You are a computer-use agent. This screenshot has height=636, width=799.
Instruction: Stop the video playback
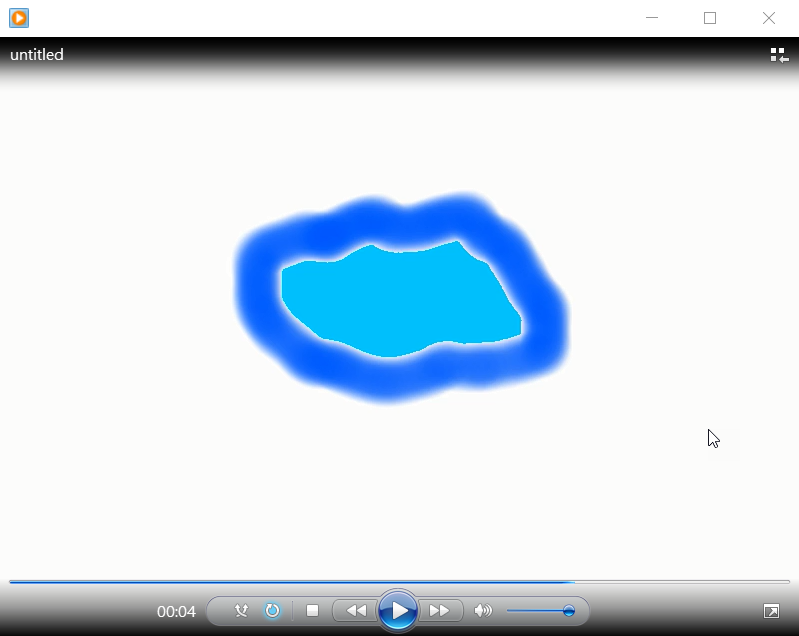312,611
